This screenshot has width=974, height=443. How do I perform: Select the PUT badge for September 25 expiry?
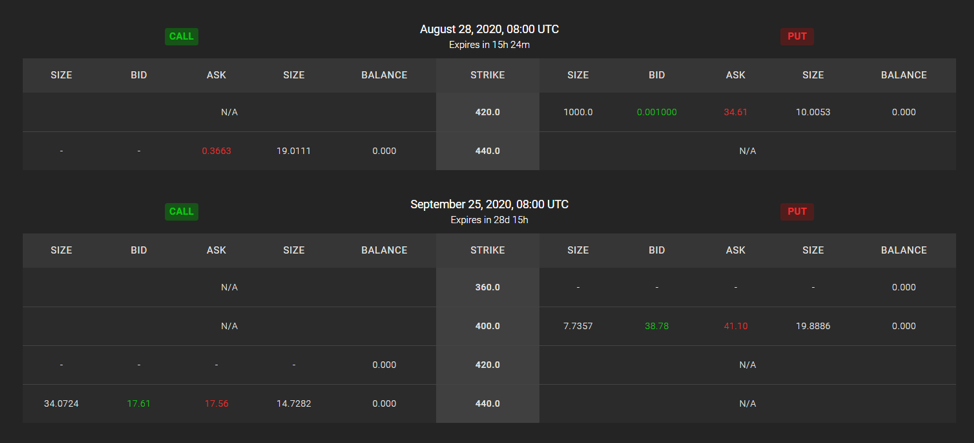click(797, 211)
